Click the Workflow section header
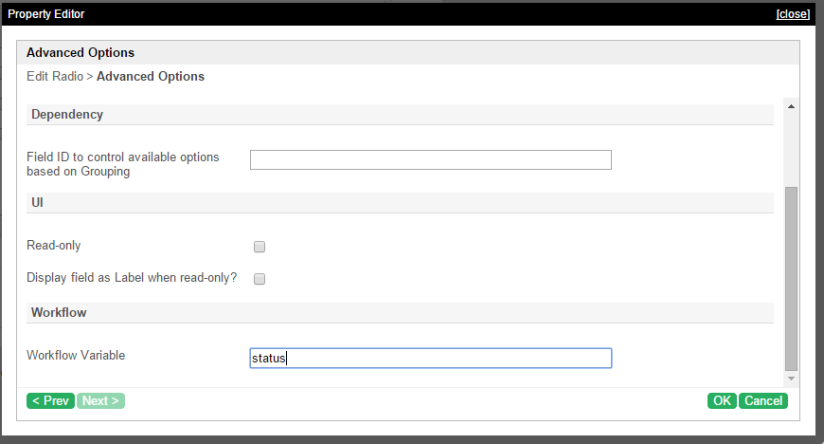The width and height of the screenshot is (824, 444). (x=59, y=312)
